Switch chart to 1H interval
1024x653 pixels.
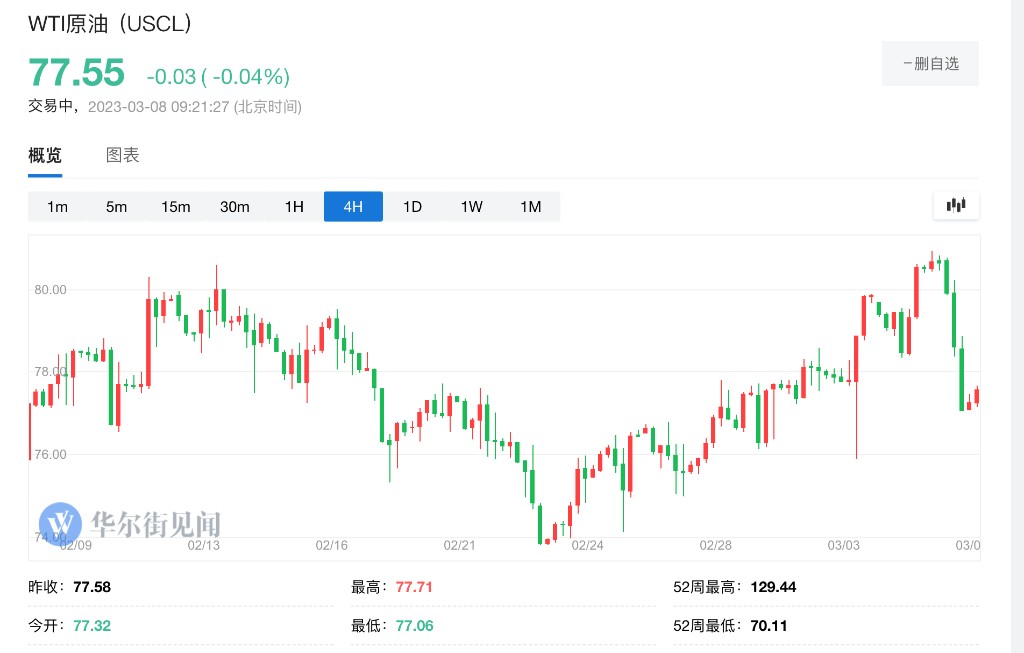294,207
